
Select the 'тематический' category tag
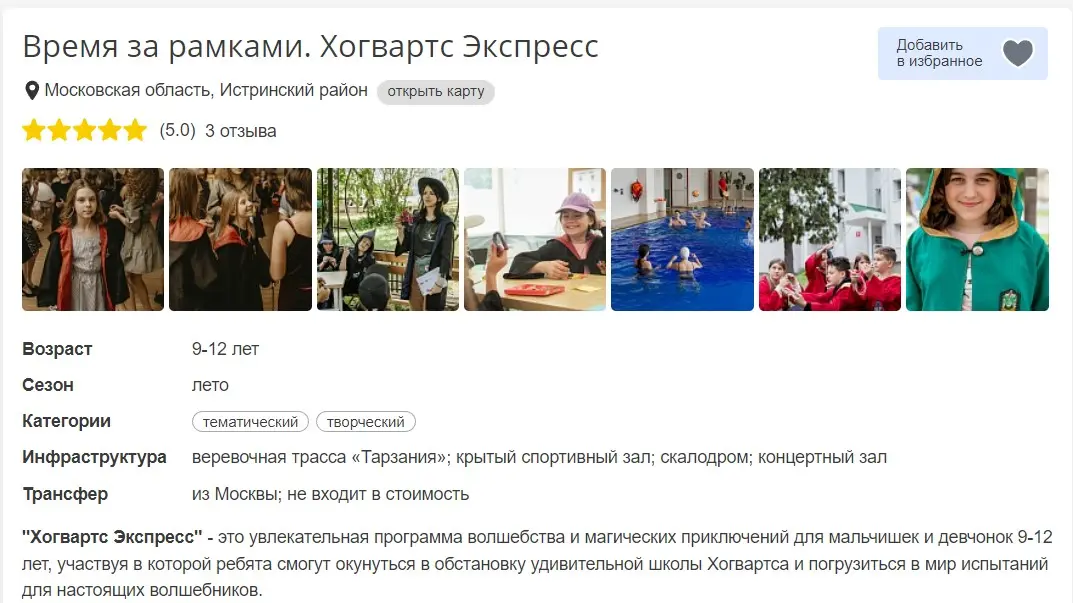coord(250,422)
